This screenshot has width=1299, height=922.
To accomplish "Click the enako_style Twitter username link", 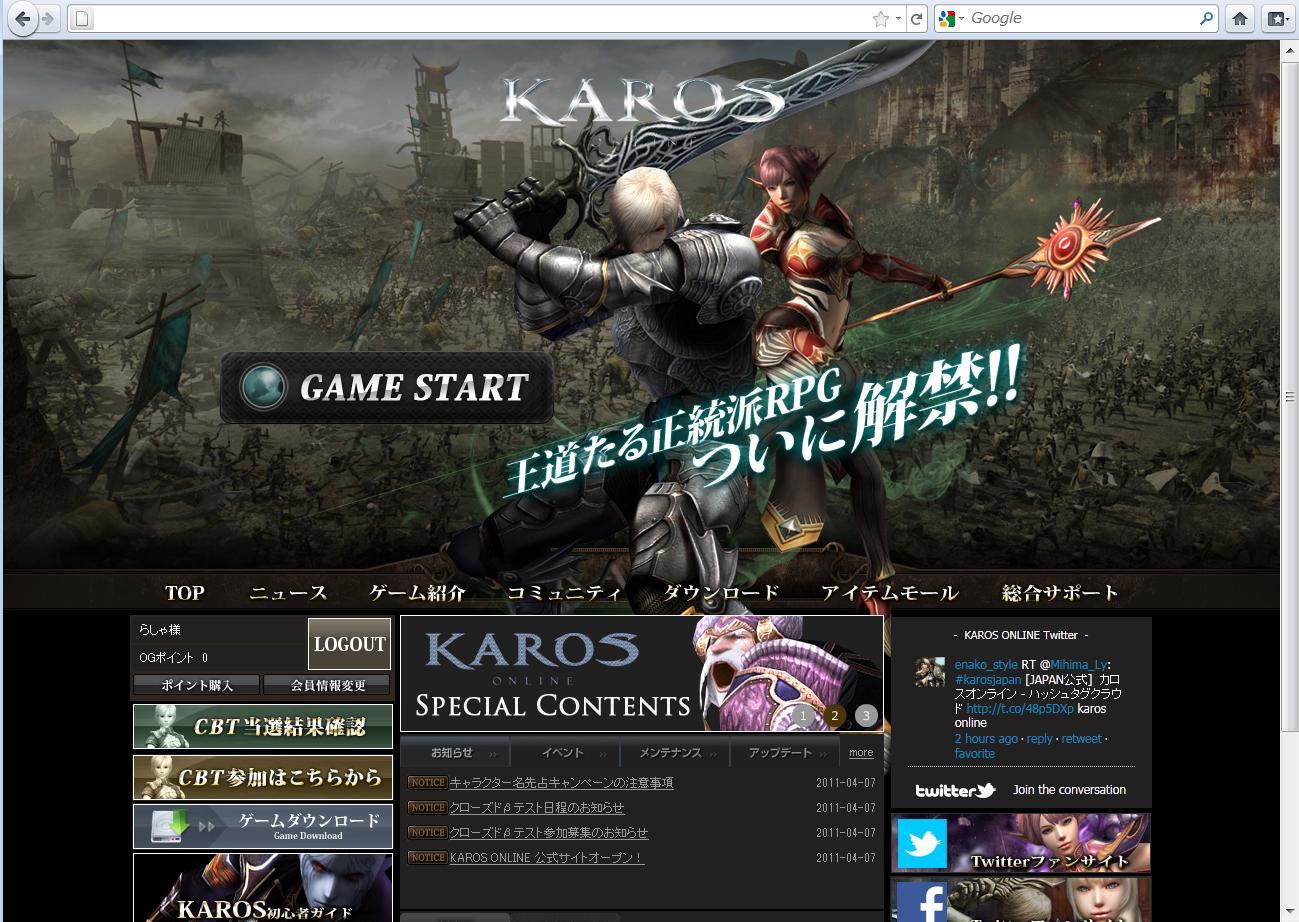I will (x=986, y=664).
